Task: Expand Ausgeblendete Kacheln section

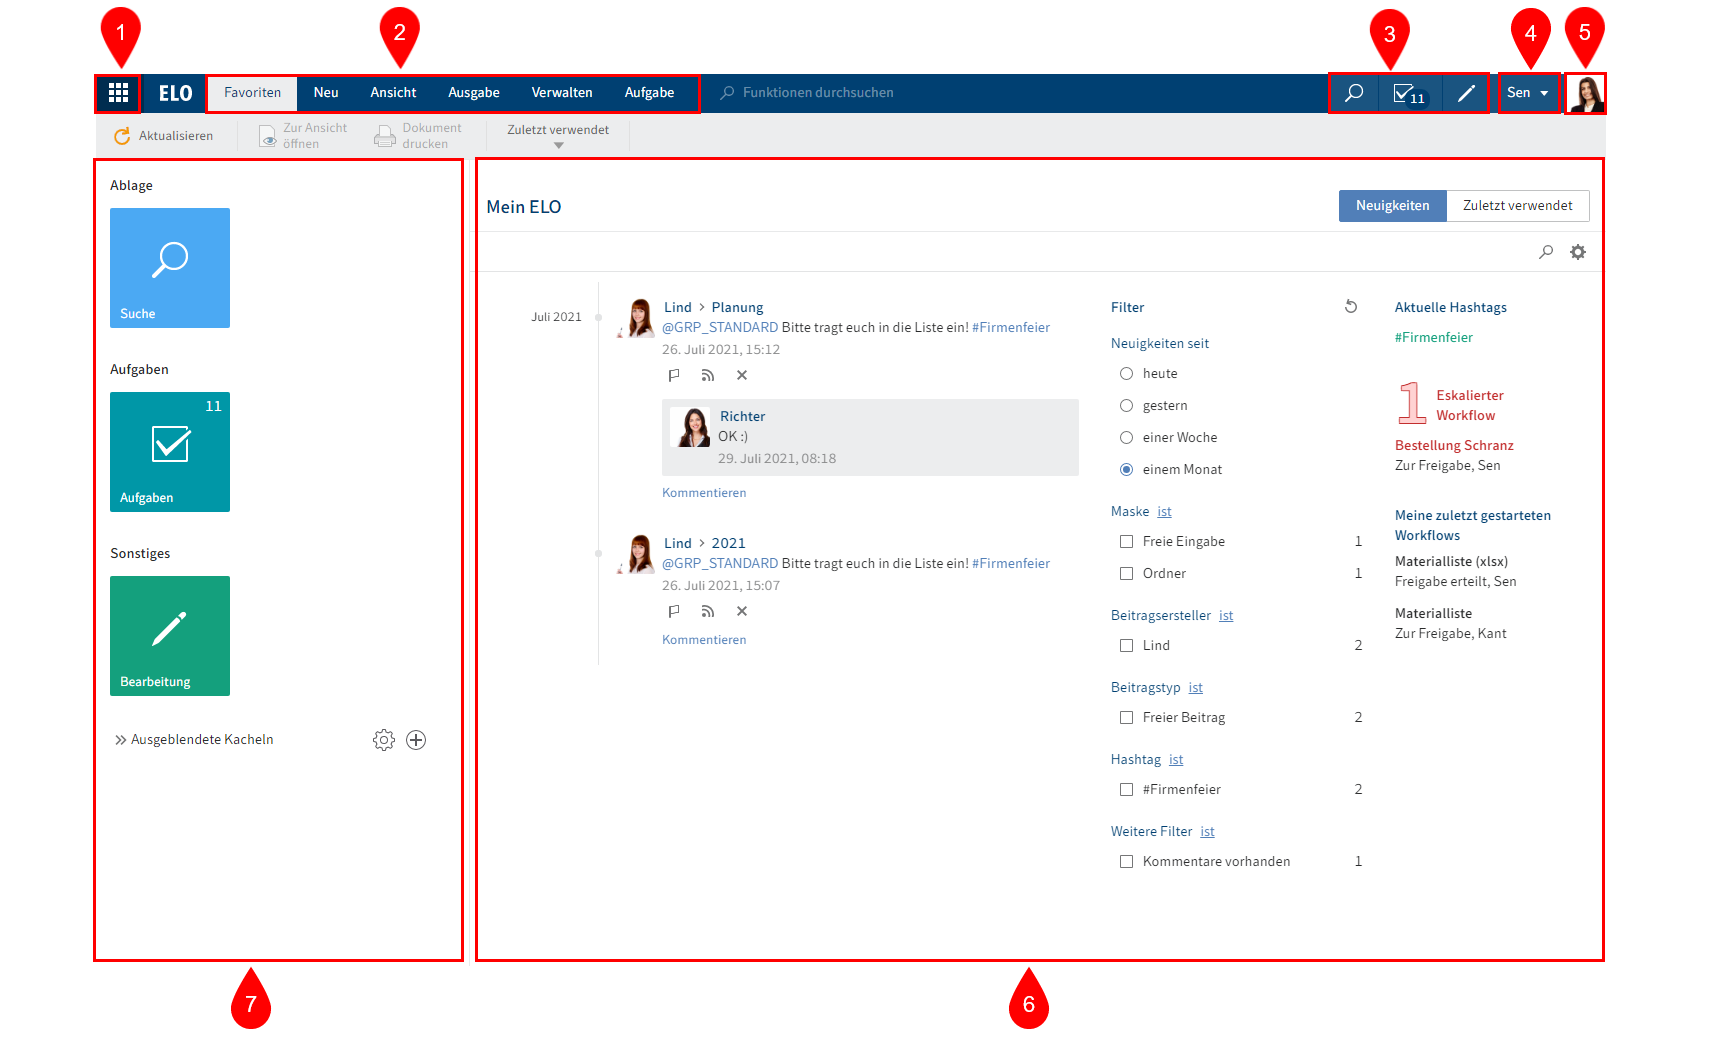Action: click(x=194, y=740)
